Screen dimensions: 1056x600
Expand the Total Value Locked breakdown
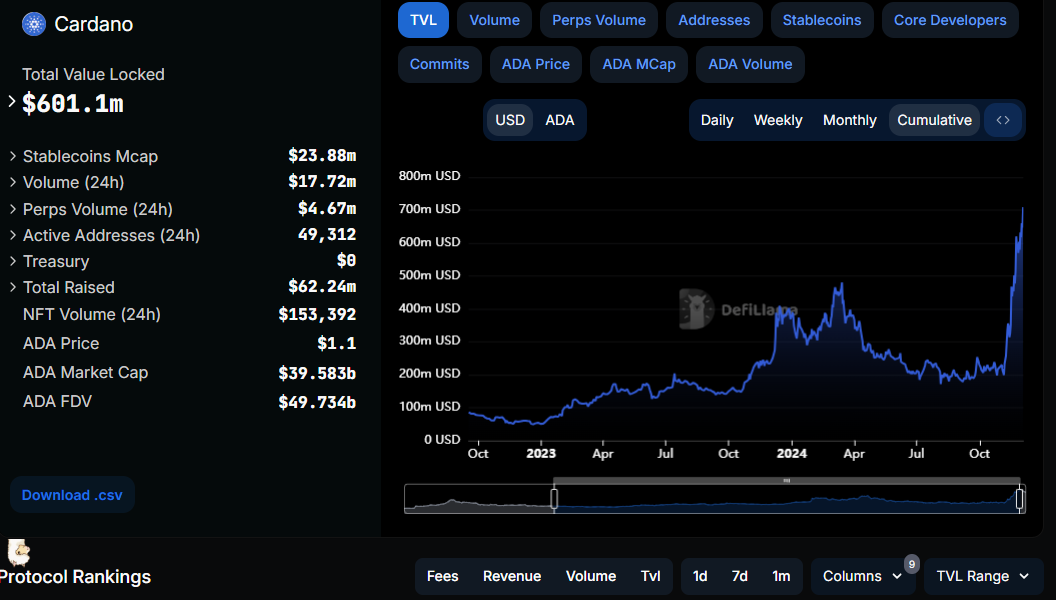point(12,101)
